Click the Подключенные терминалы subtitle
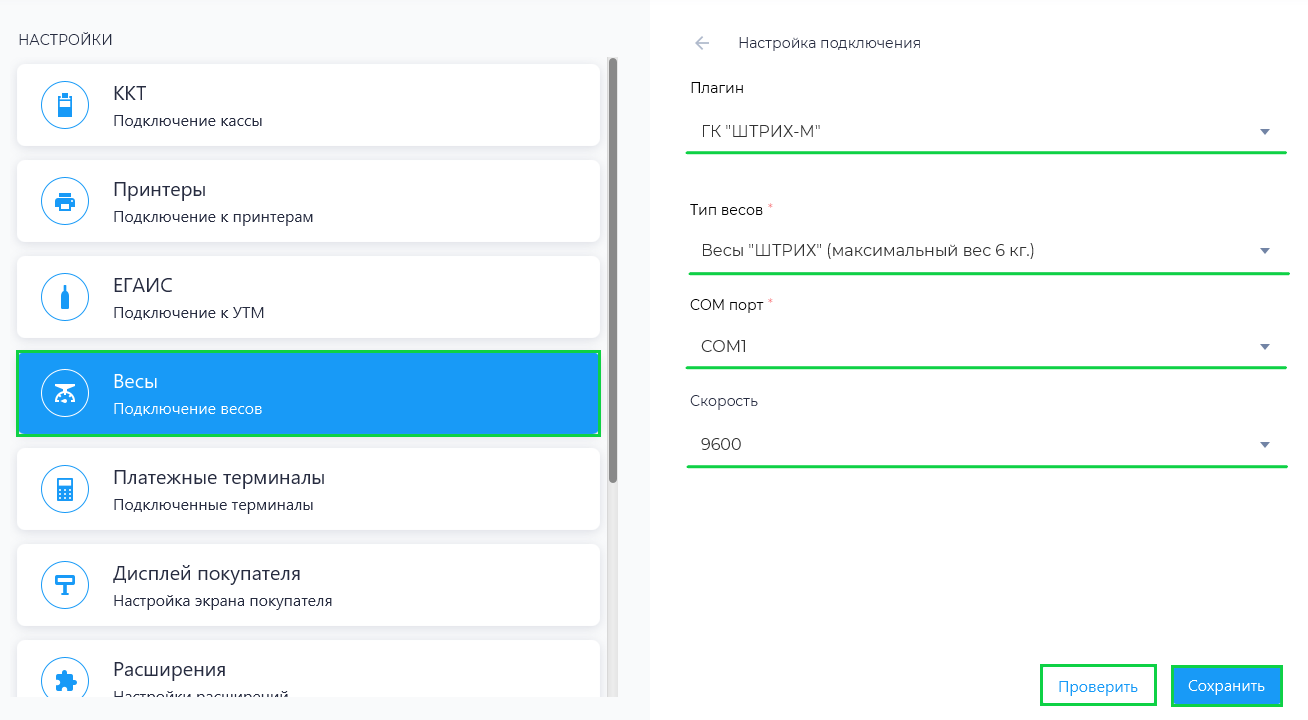The height and width of the screenshot is (720, 1308). point(213,505)
